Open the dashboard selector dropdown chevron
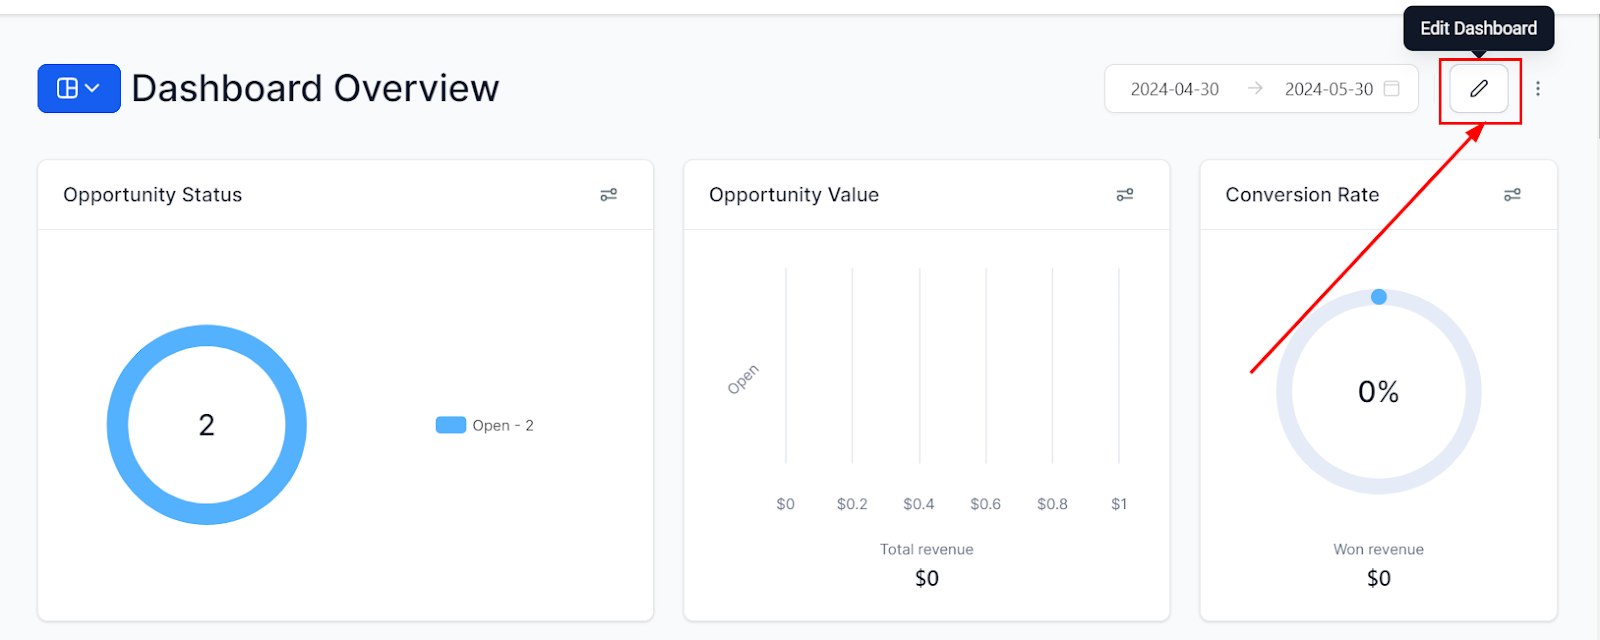The width and height of the screenshot is (1600, 640). click(93, 88)
